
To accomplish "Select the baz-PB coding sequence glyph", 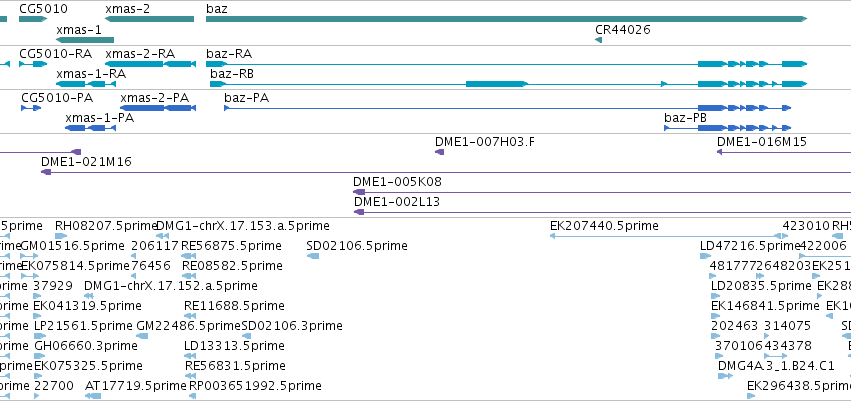I will coord(727,128).
